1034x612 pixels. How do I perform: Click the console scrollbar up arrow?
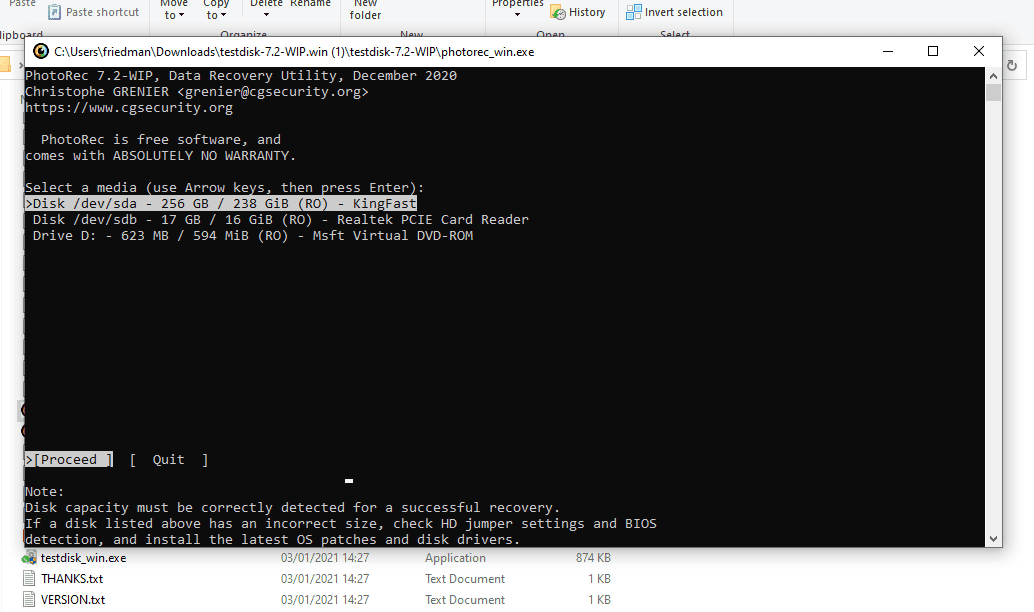(x=993, y=76)
